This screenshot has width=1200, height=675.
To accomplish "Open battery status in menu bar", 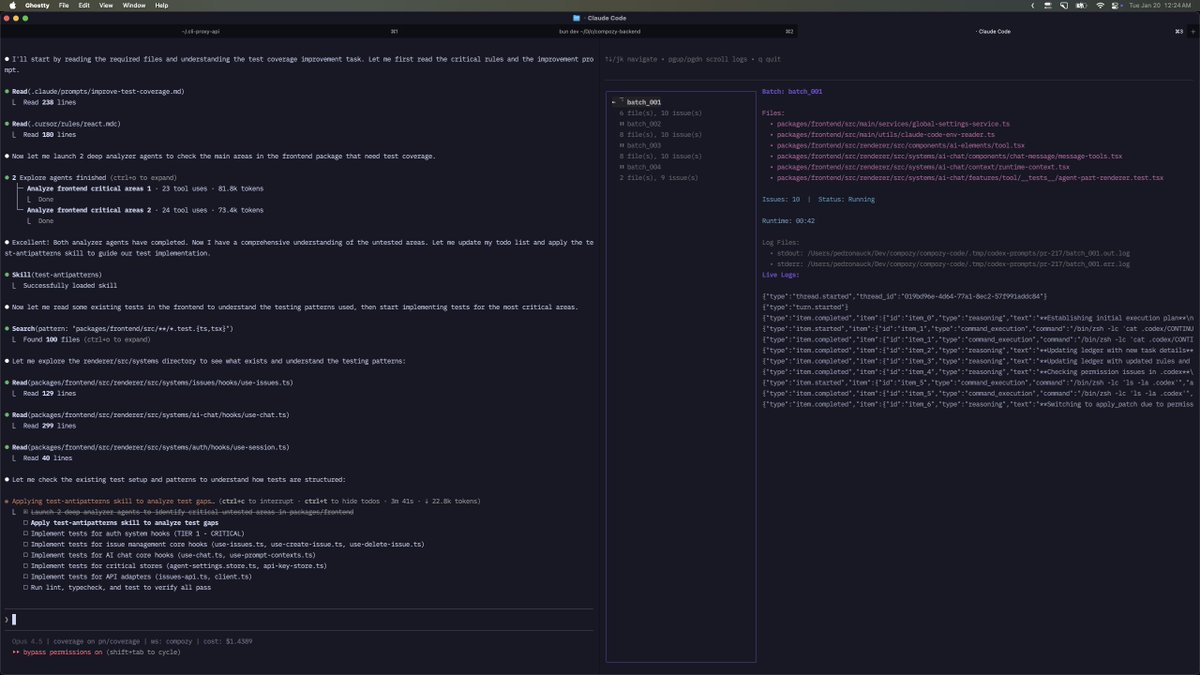I will pyautogui.click(x=1082, y=5).
